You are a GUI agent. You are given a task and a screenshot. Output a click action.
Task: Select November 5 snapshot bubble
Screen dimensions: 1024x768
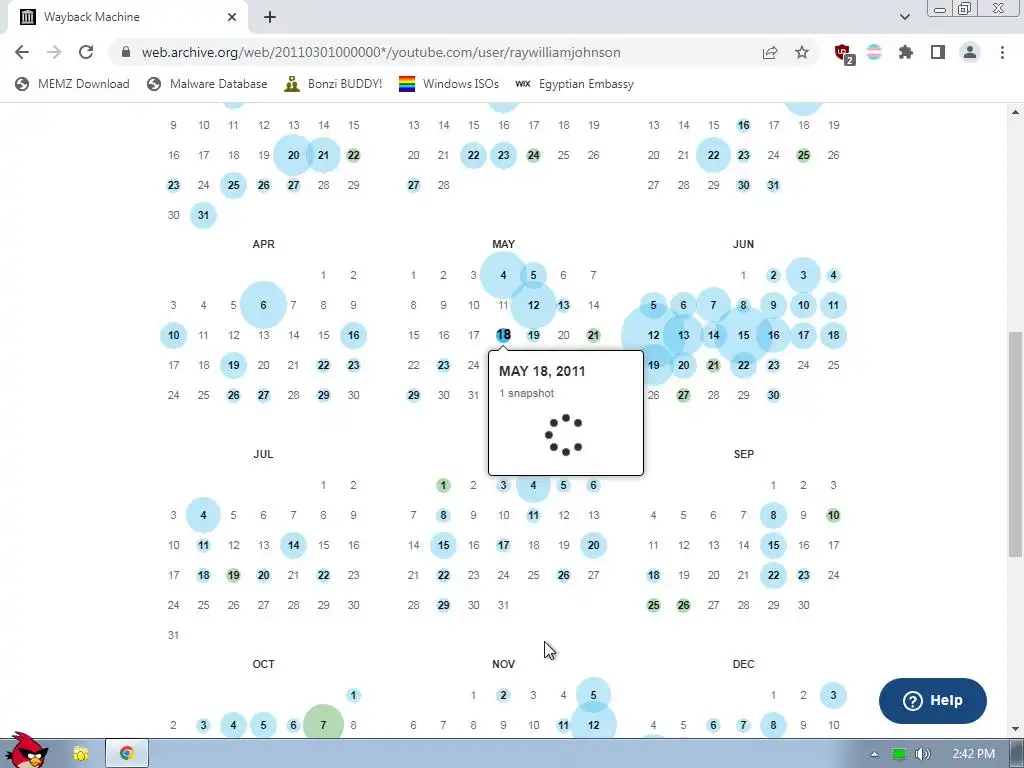pyautogui.click(x=593, y=695)
